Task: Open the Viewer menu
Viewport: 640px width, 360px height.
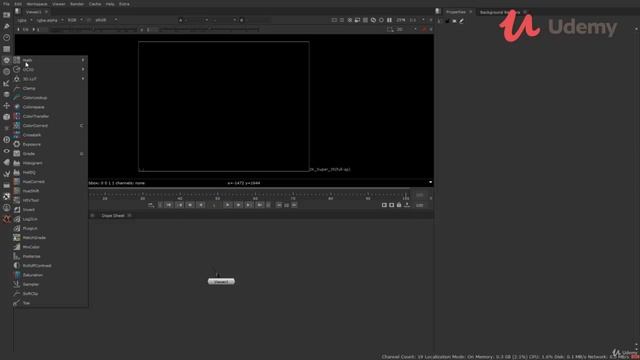Action: (58, 4)
